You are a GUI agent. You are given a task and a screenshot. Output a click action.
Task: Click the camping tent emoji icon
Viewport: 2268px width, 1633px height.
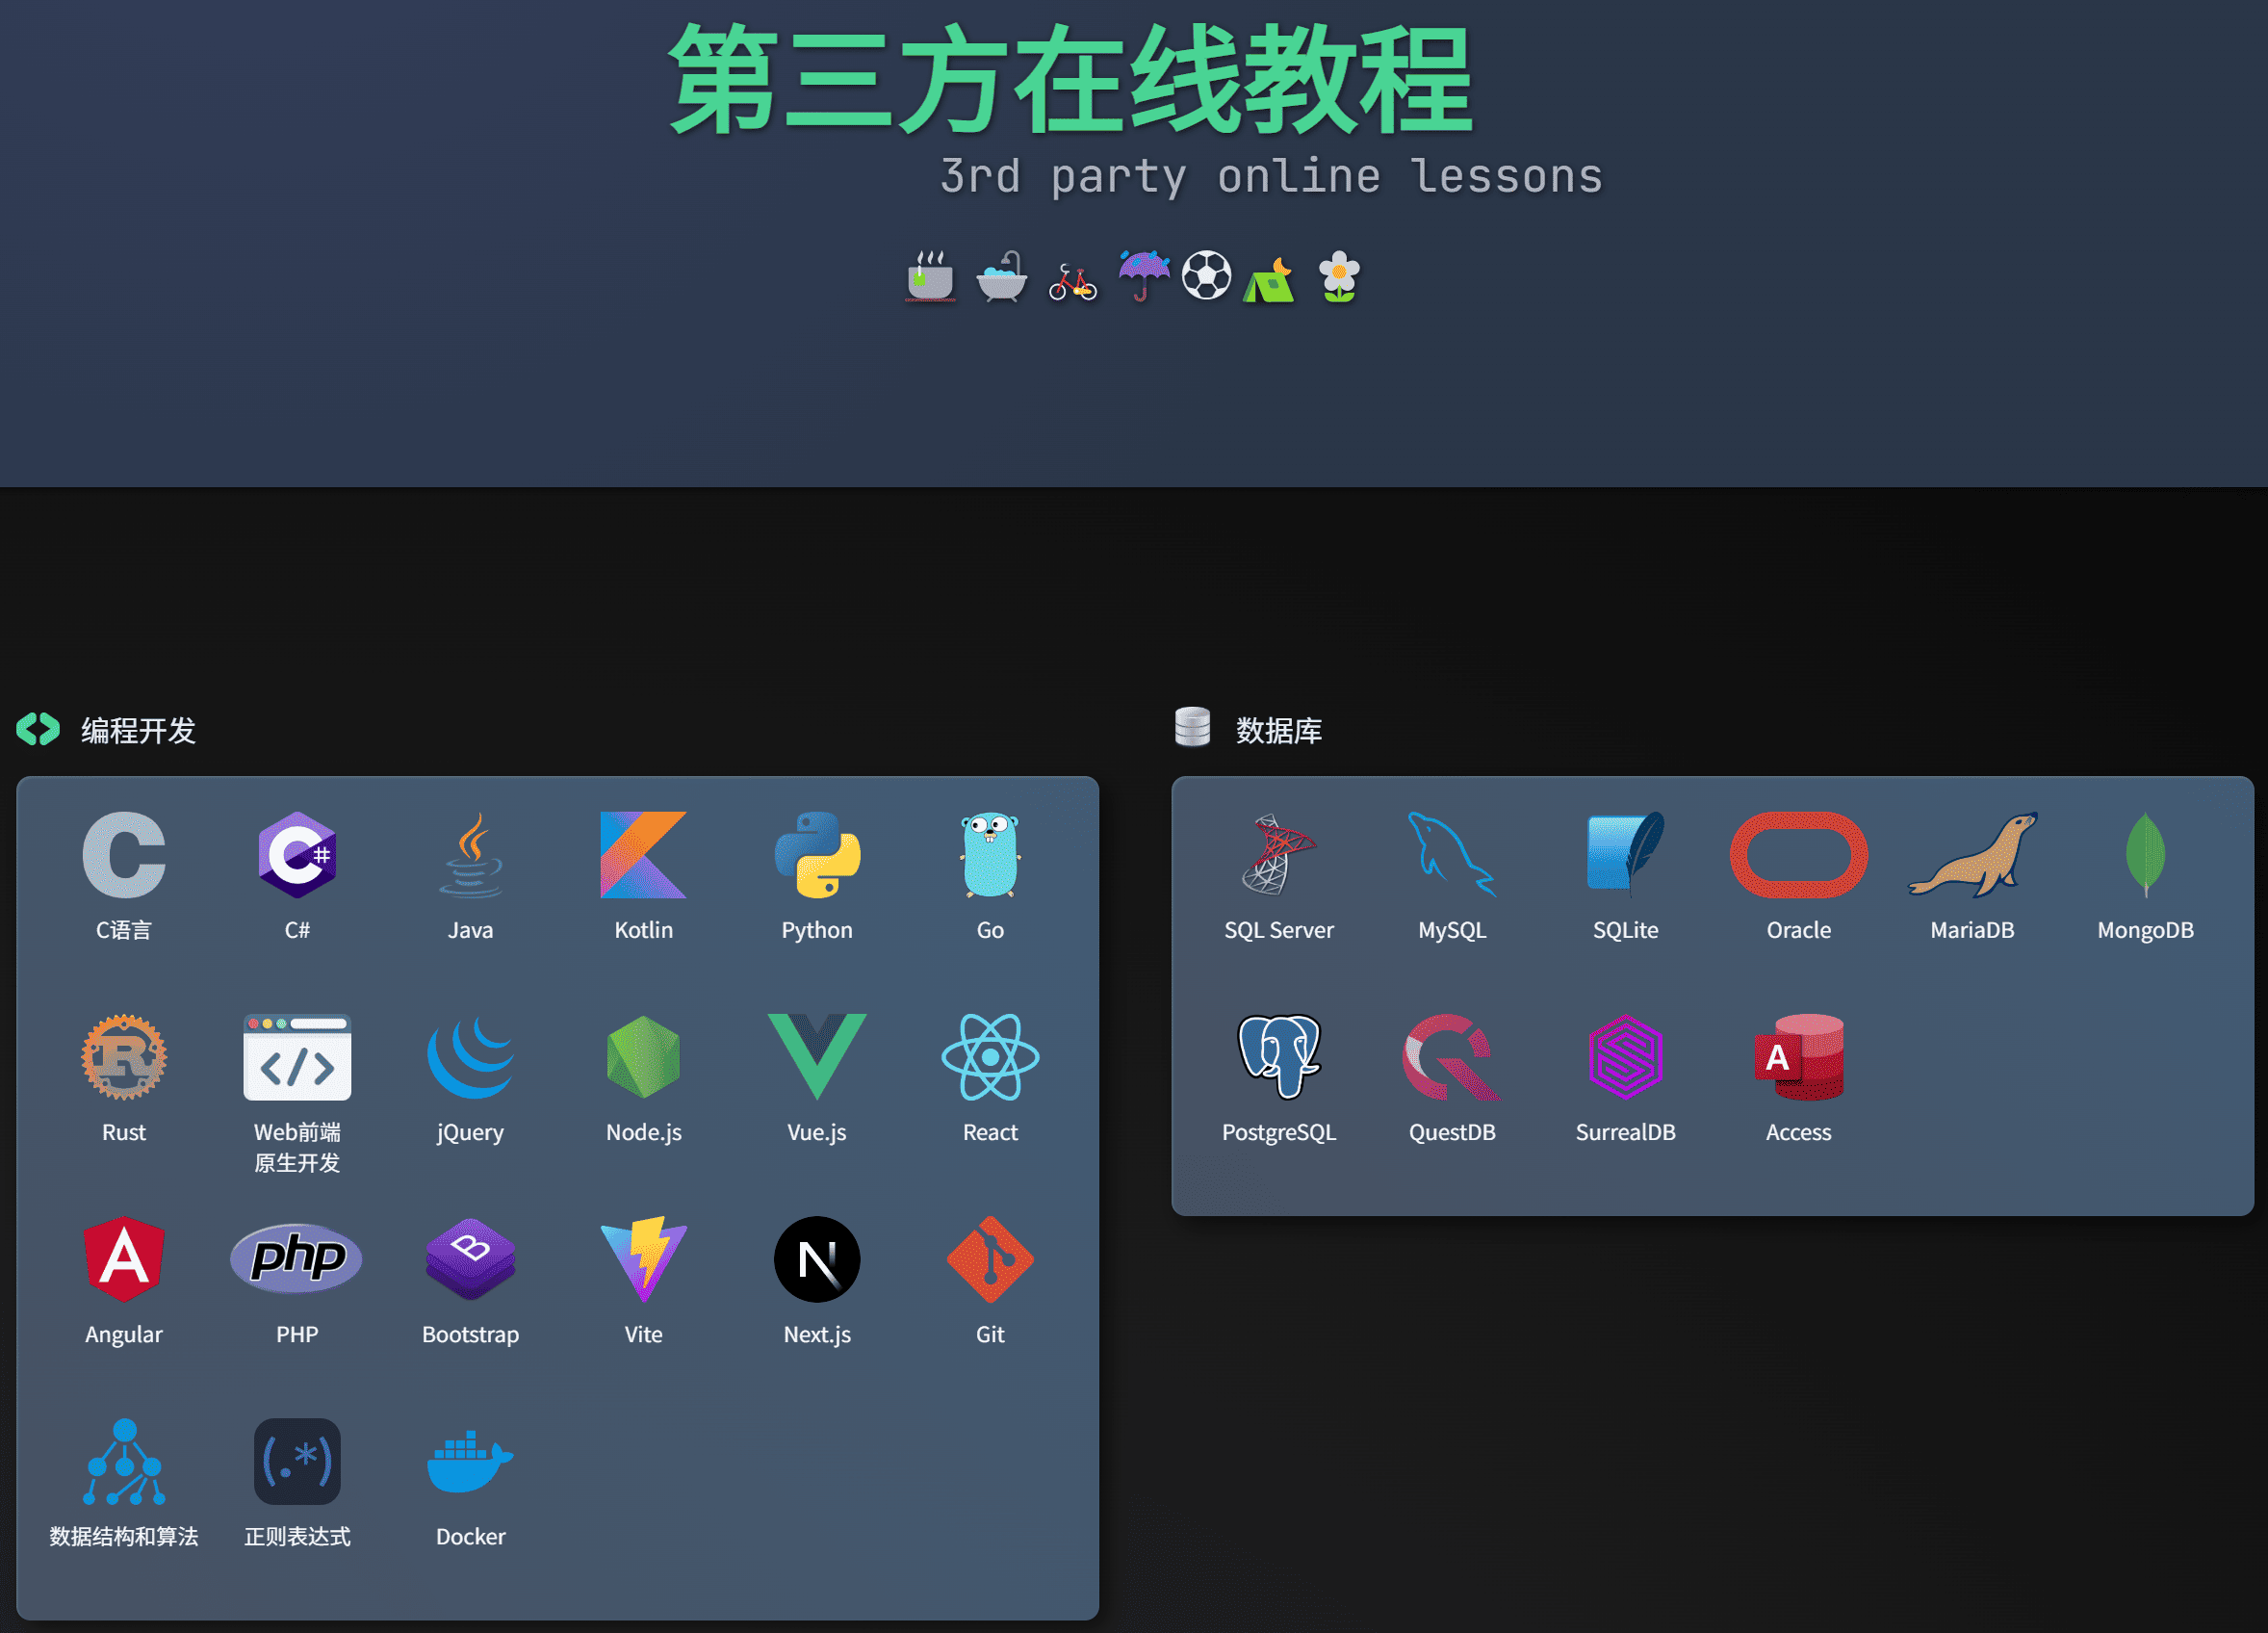click(1269, 280)
